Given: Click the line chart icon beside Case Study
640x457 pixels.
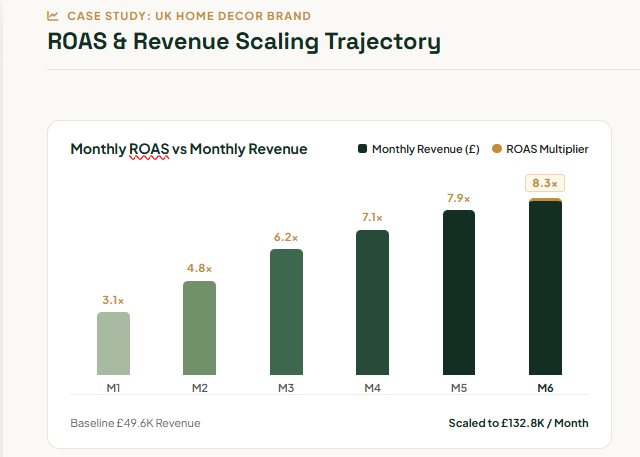Looking at the screenshot, I should coord(53,16).
